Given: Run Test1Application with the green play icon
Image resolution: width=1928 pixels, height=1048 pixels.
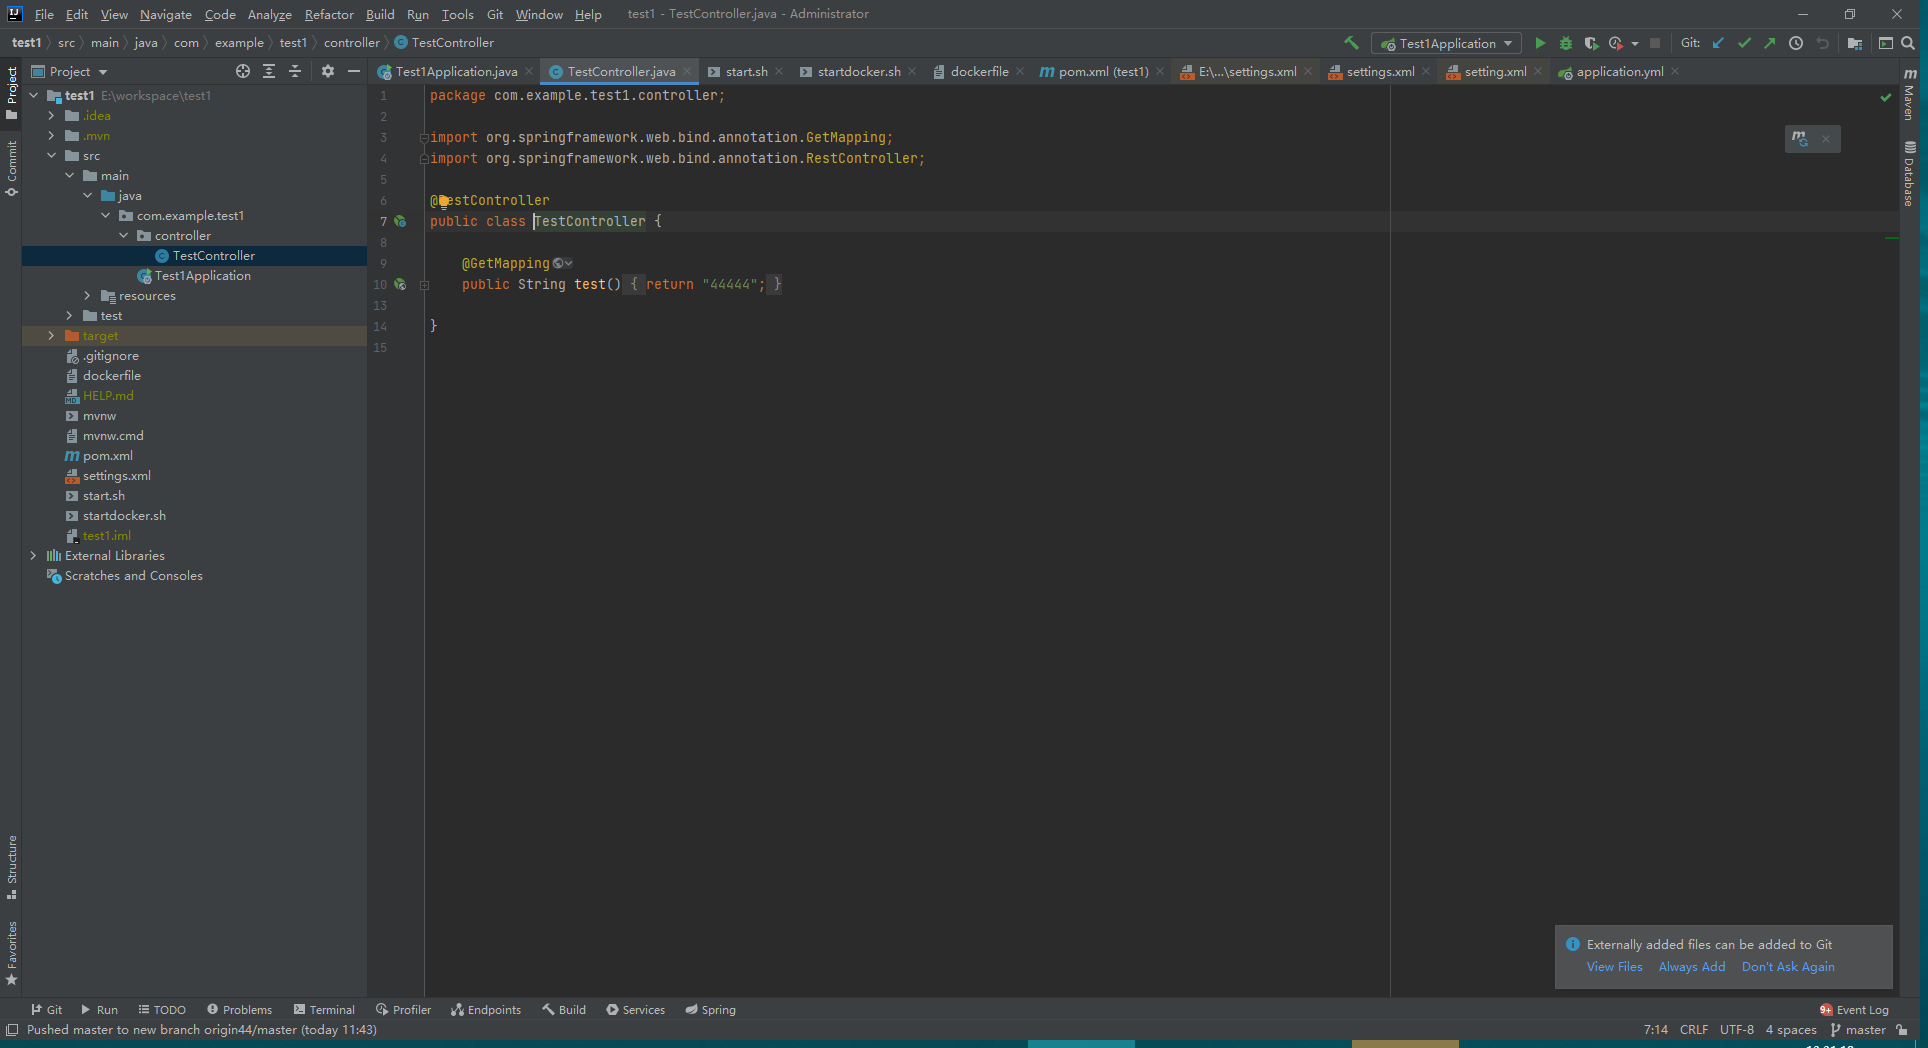Looking at the screenshot, I should coord(1540,43).
